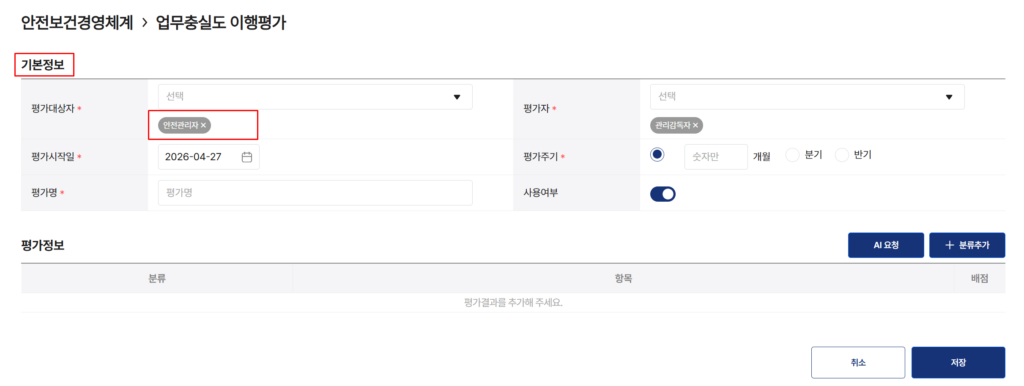
Task: Remove the 안전관리자 tag with its x
Action: point(203,125)
